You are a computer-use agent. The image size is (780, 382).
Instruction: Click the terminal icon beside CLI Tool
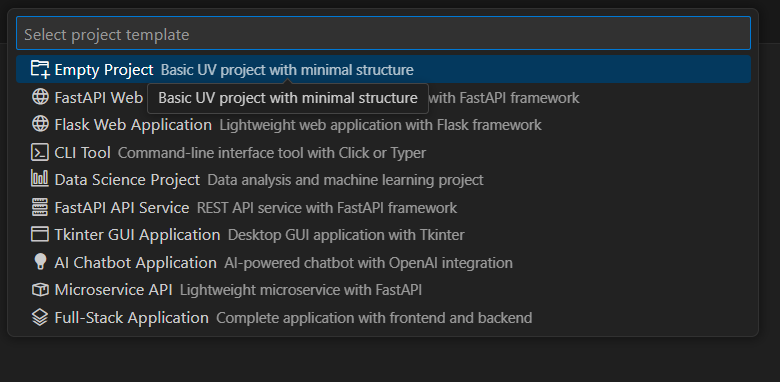(40, 152)
